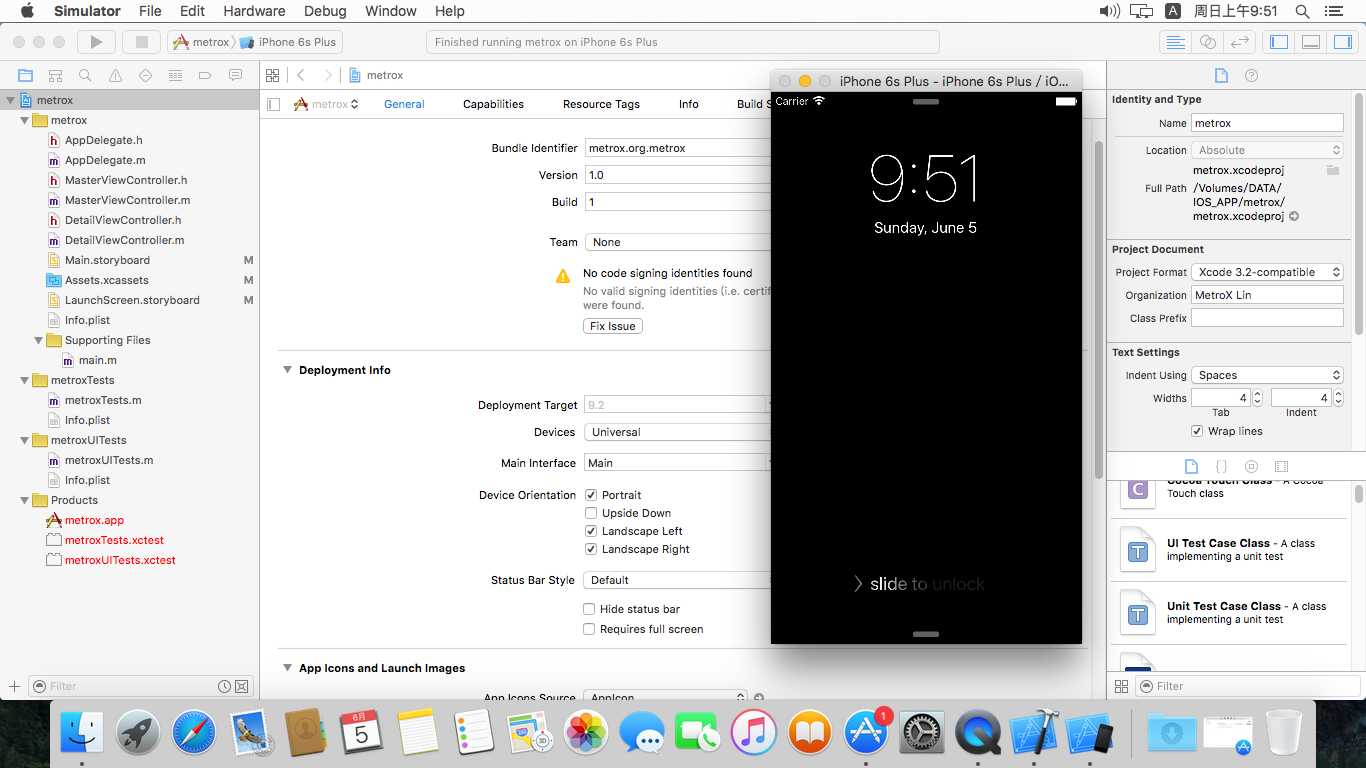
Task: Toggle the Utilities pane visibility button
Action: pos(1342,42)
